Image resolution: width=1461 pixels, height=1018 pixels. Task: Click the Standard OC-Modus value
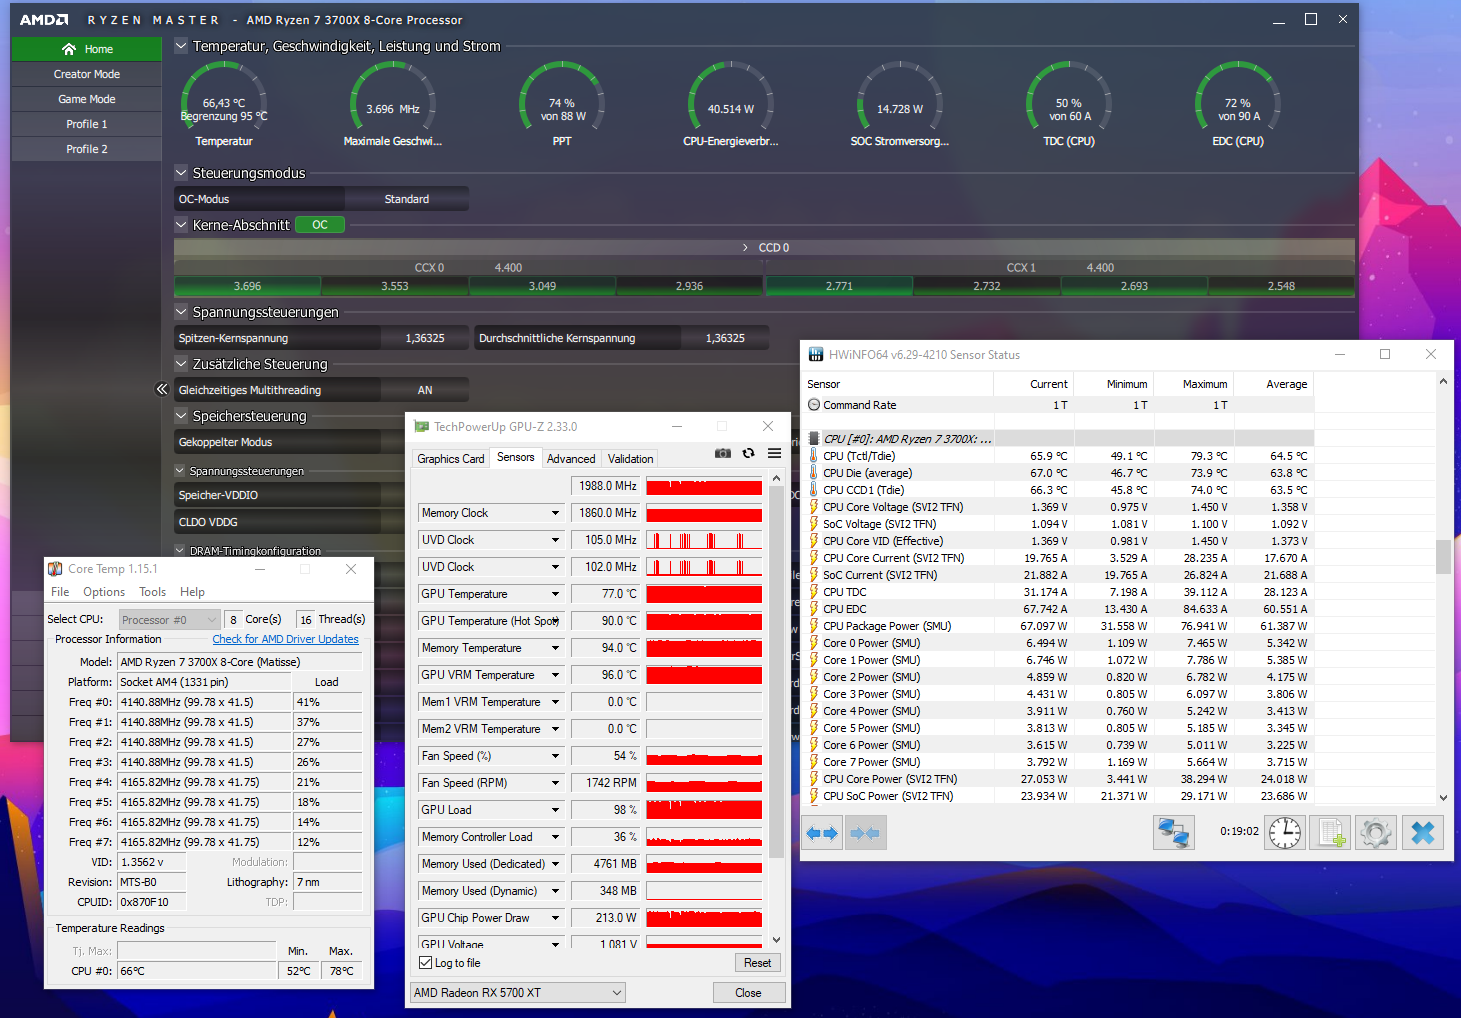[407, 199]
